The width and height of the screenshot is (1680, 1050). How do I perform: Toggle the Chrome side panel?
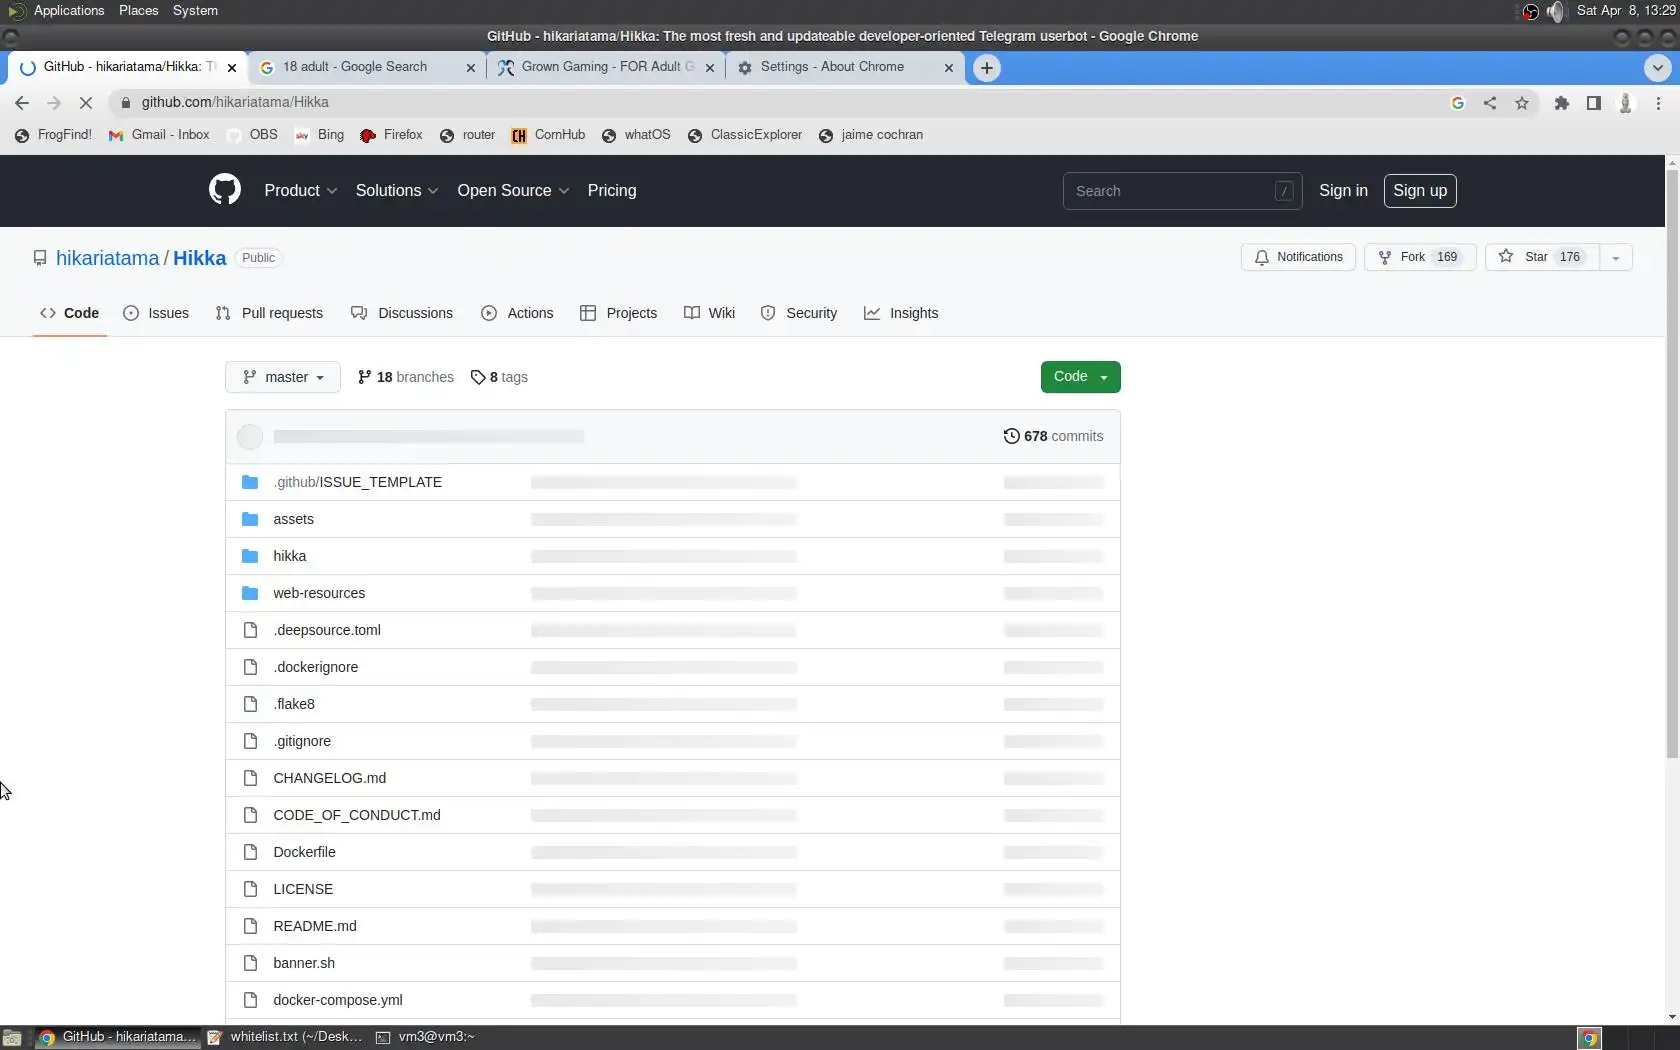click(1593, 103)
